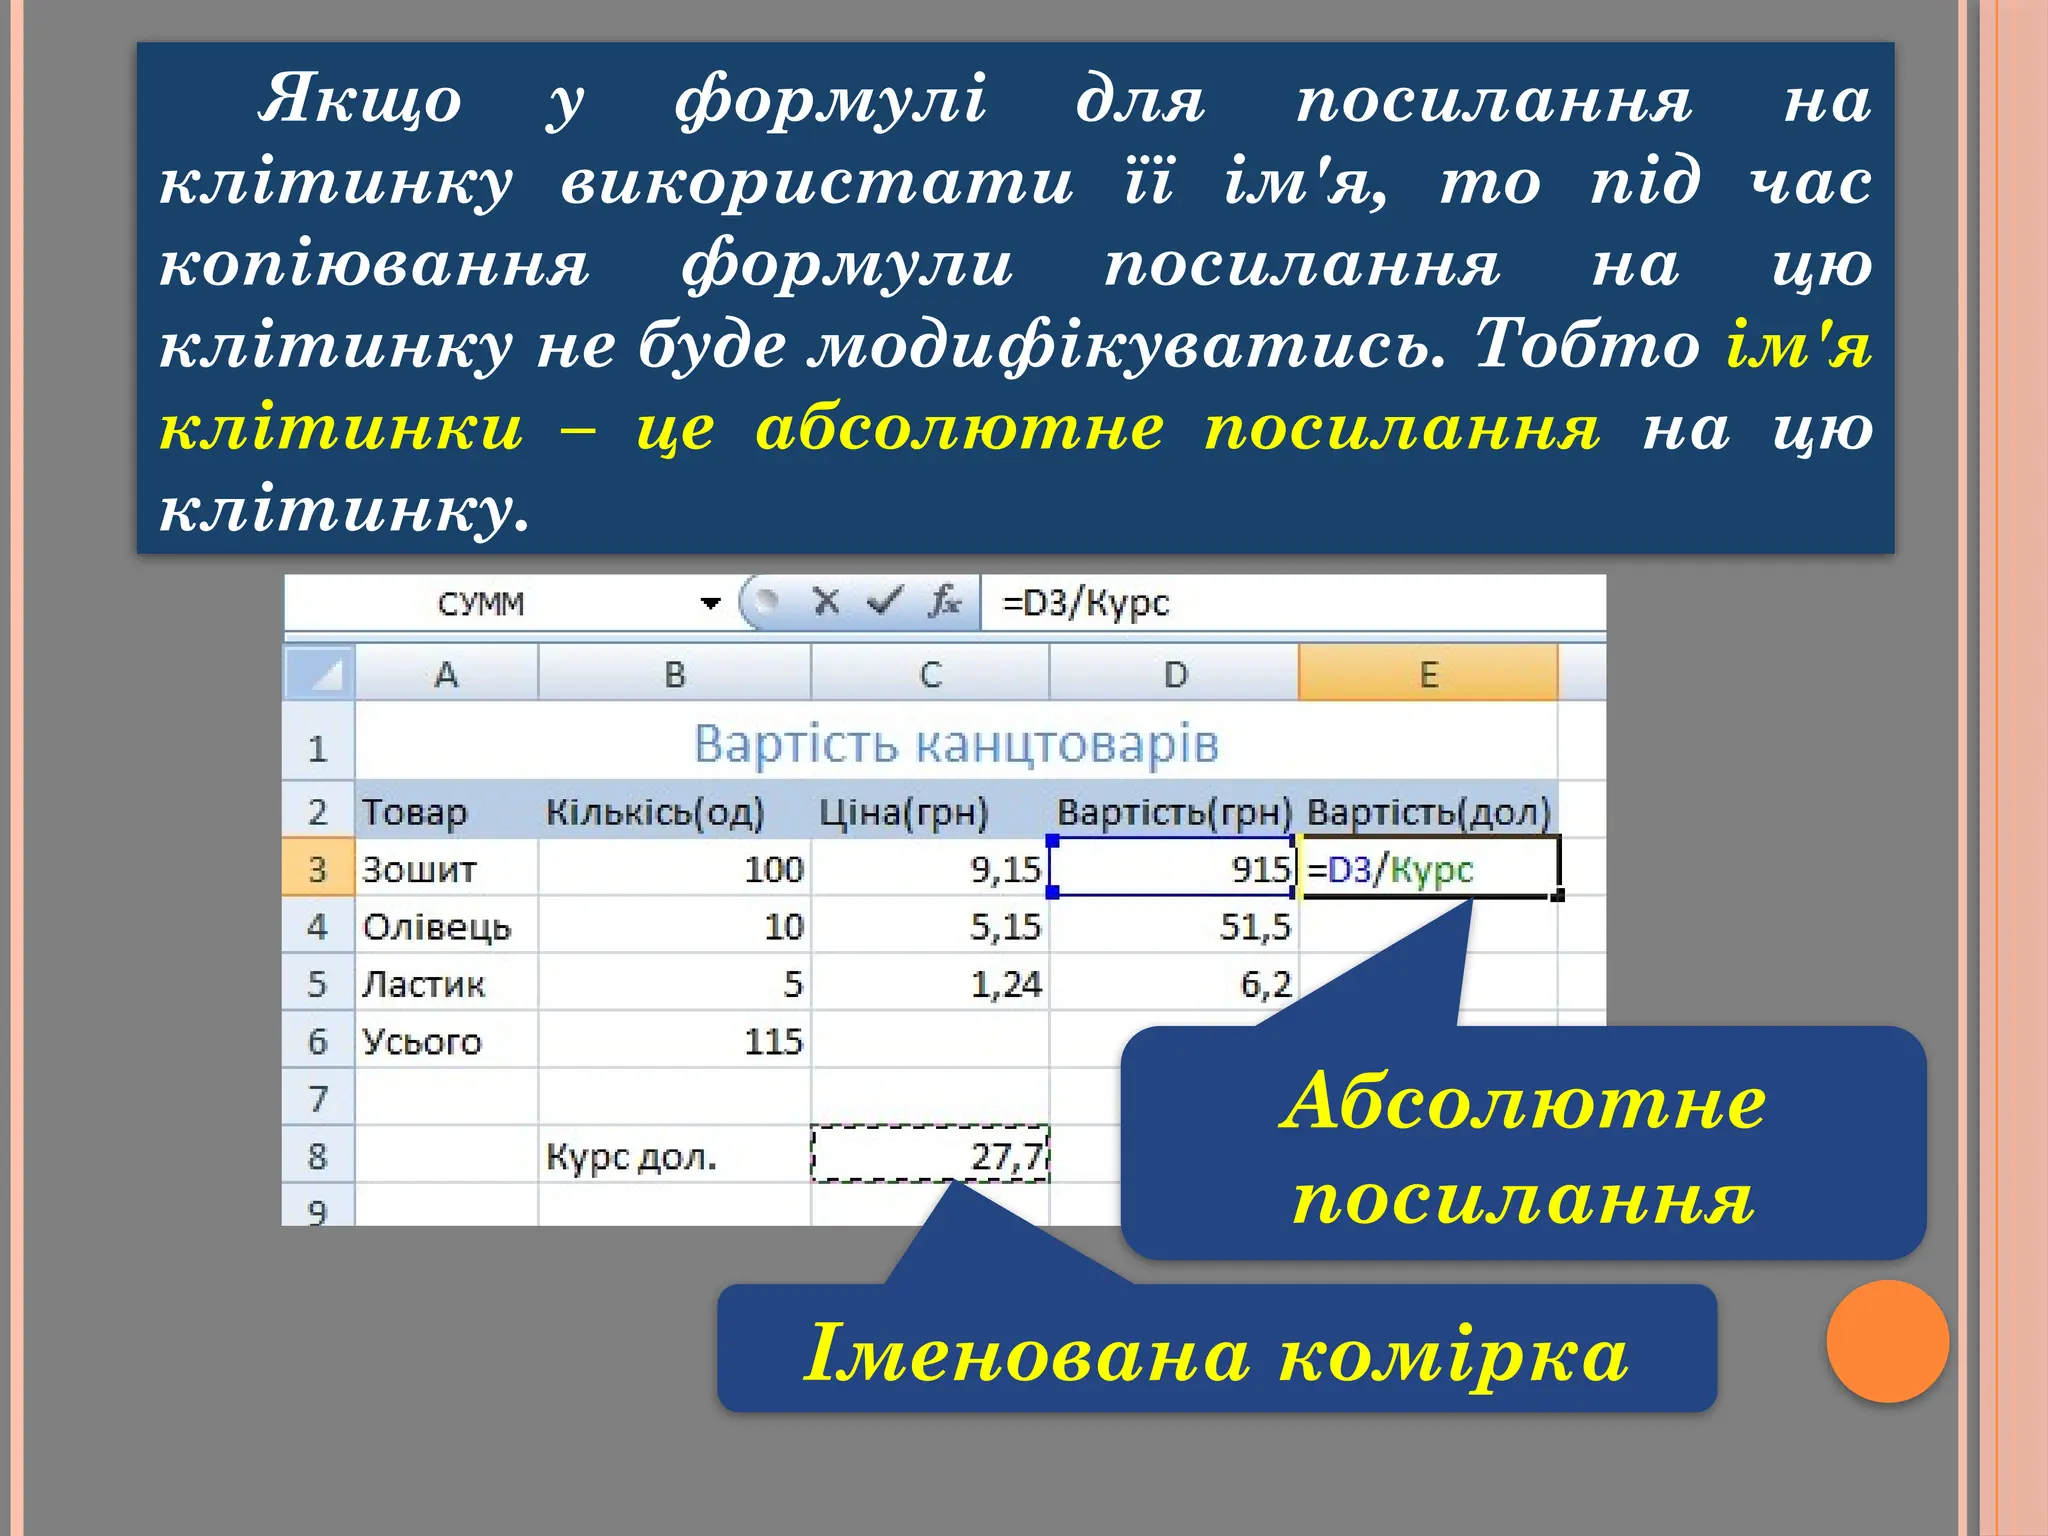Screen dimensions: 2048x1536
Task: Select row 4 header
Action: tap(318, 925)
